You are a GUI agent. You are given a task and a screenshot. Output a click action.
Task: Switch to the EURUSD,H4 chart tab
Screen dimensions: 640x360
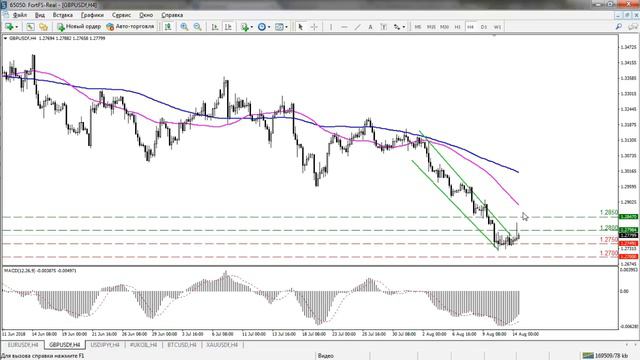[x=23, y=345]
